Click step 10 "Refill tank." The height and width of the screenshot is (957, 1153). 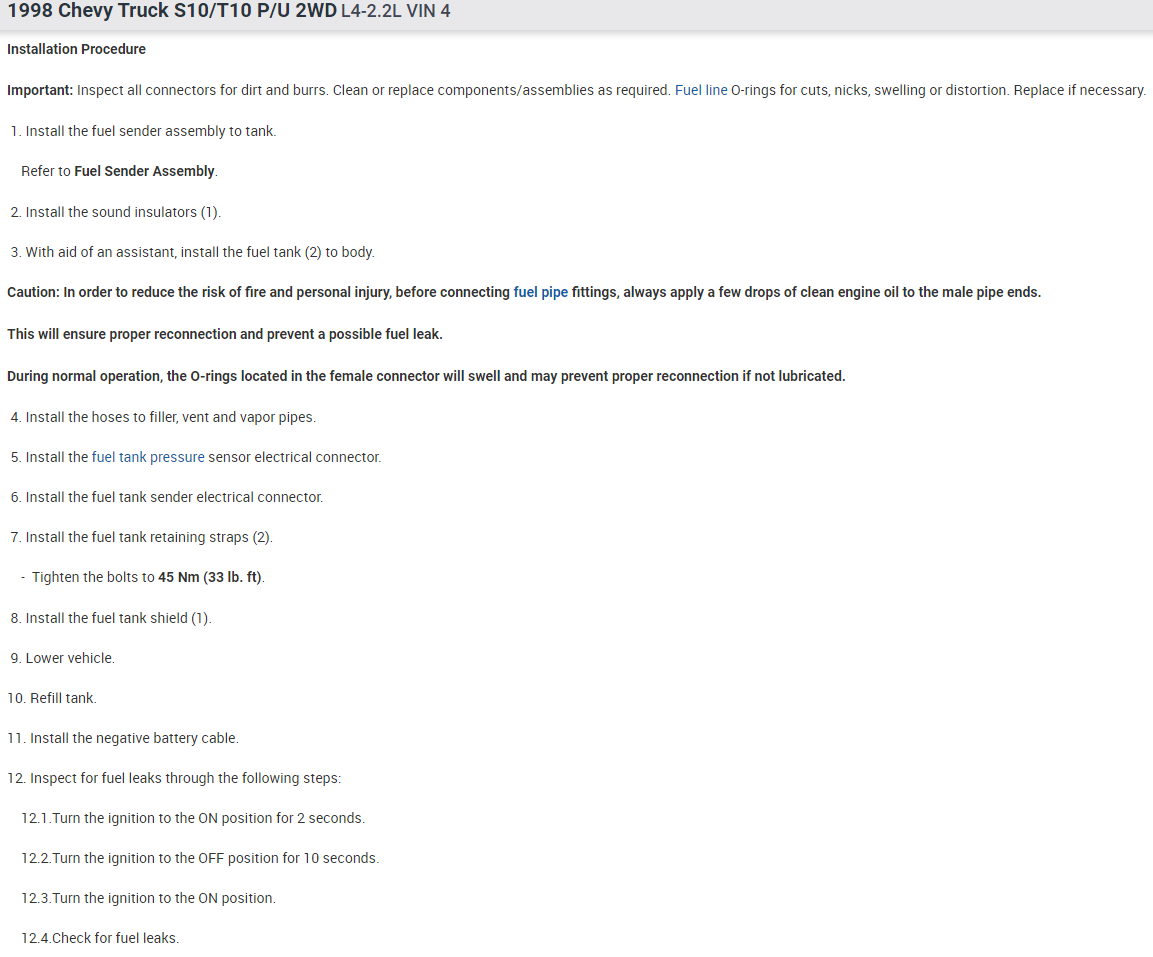(x=63, y=698)
